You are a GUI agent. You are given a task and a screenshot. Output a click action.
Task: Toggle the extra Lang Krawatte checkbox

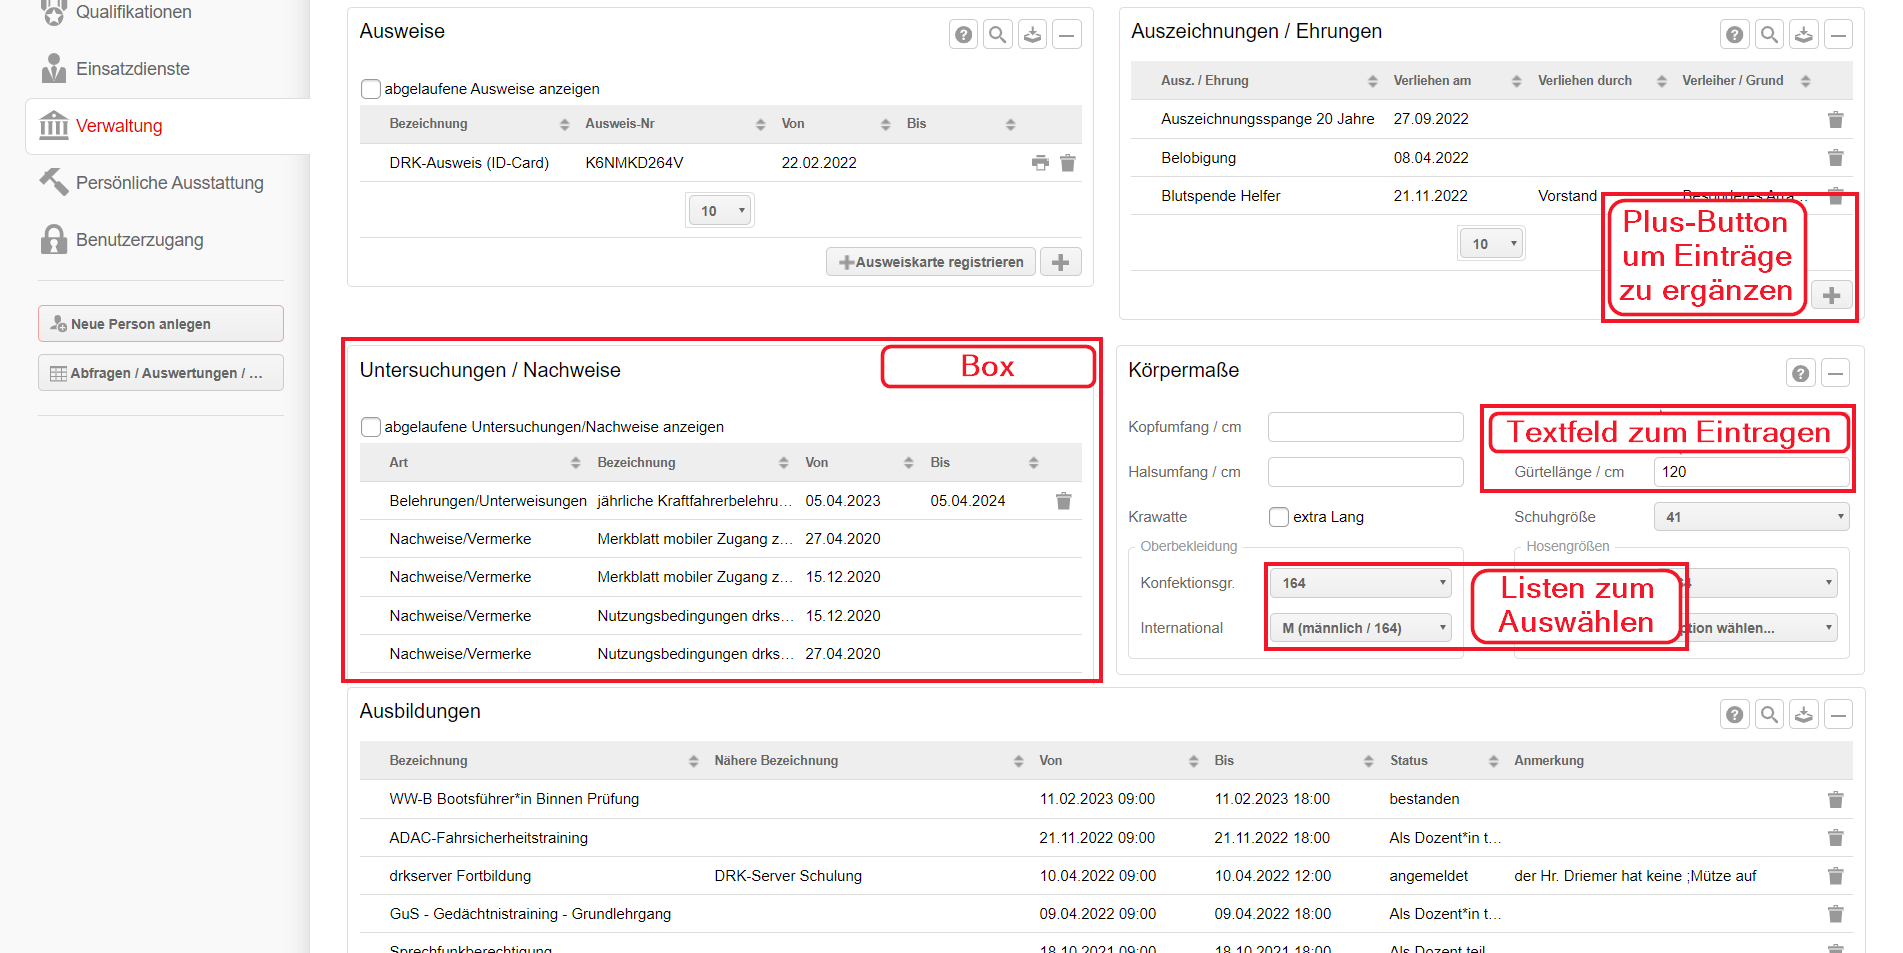pyautogui.click(x=1278, y=517)
